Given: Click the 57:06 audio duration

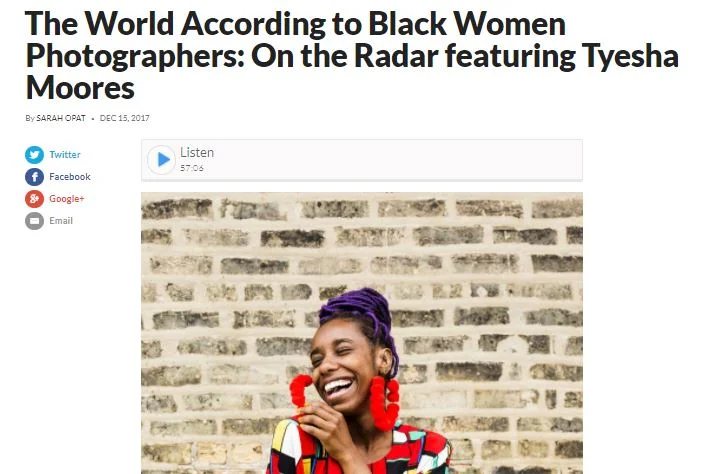Looking at the screenshot, I should coord(192,168).
